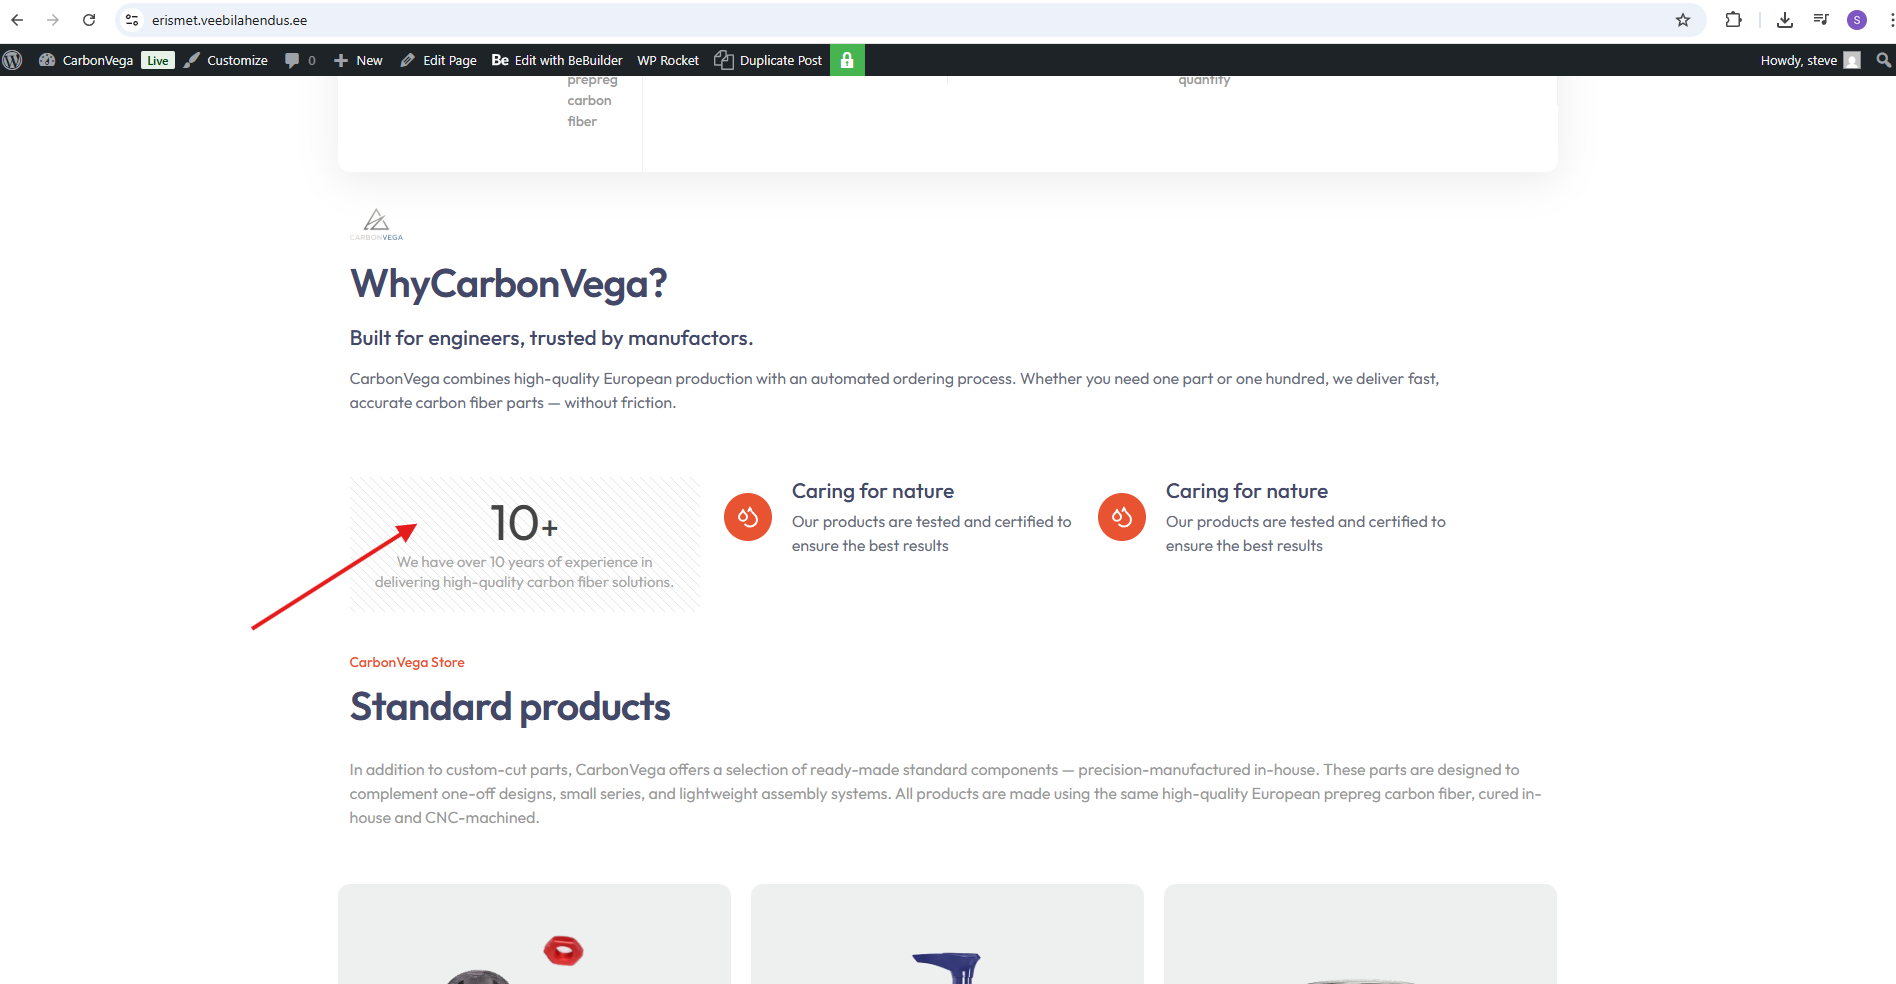Click Edit with BeBuilder
The height and width of the screenshot is (984, 1896).
[x=557, y=60]
